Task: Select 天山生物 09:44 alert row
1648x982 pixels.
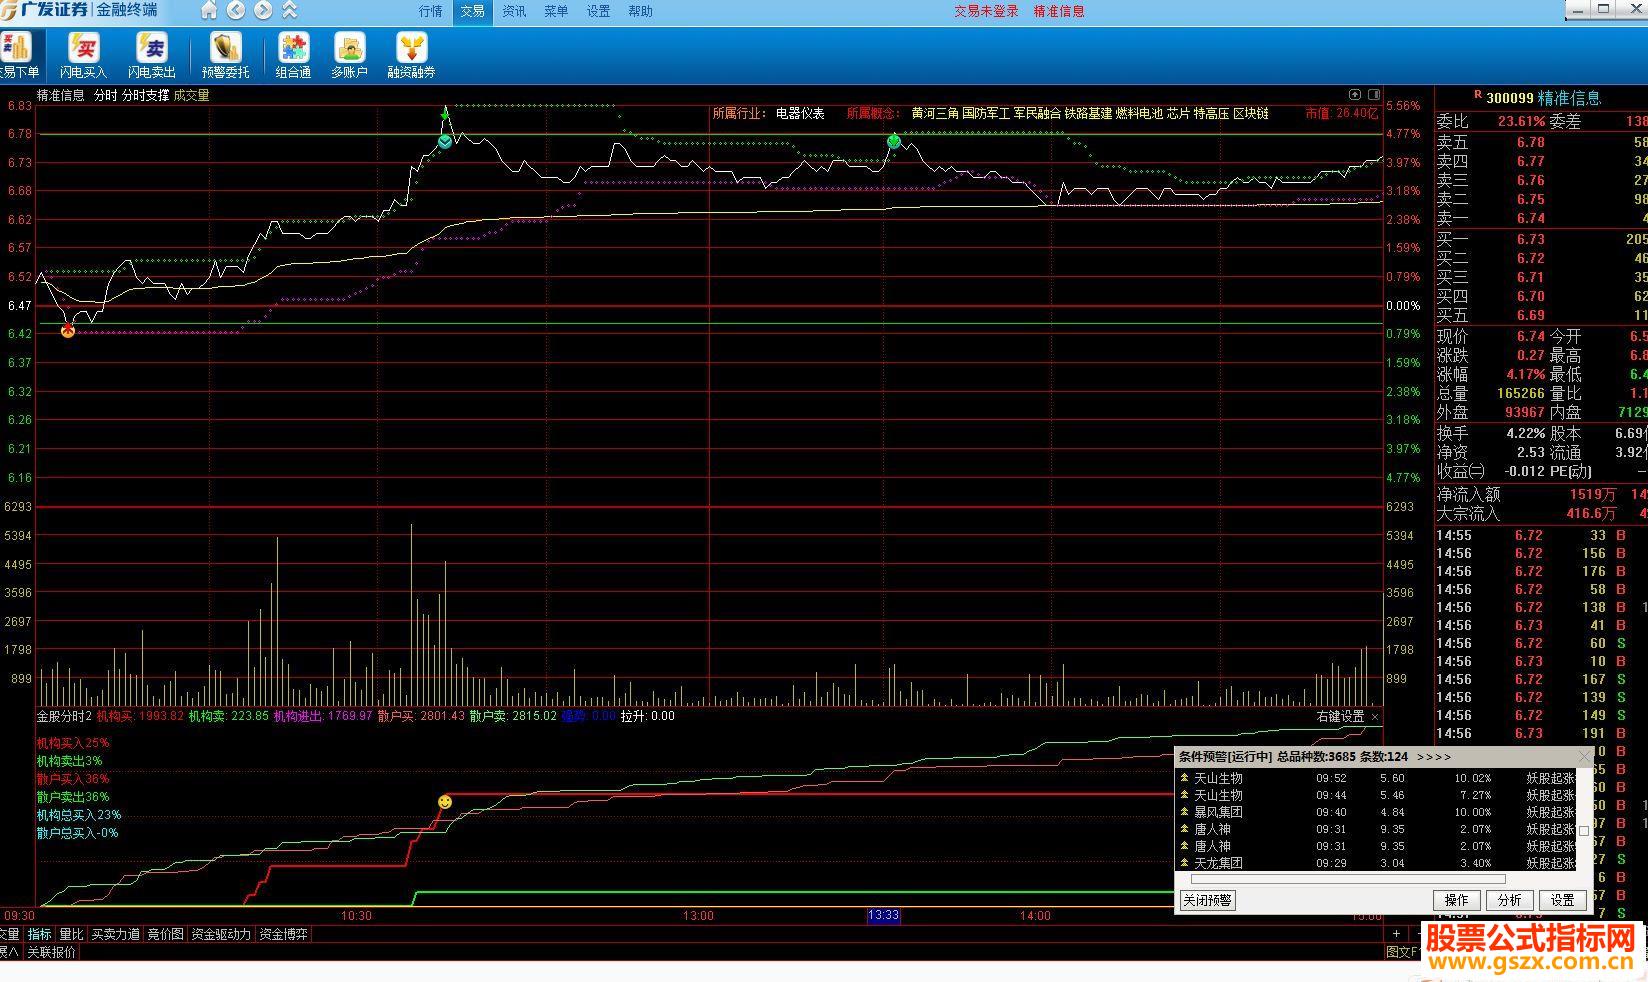Action: coord(1378,795)
